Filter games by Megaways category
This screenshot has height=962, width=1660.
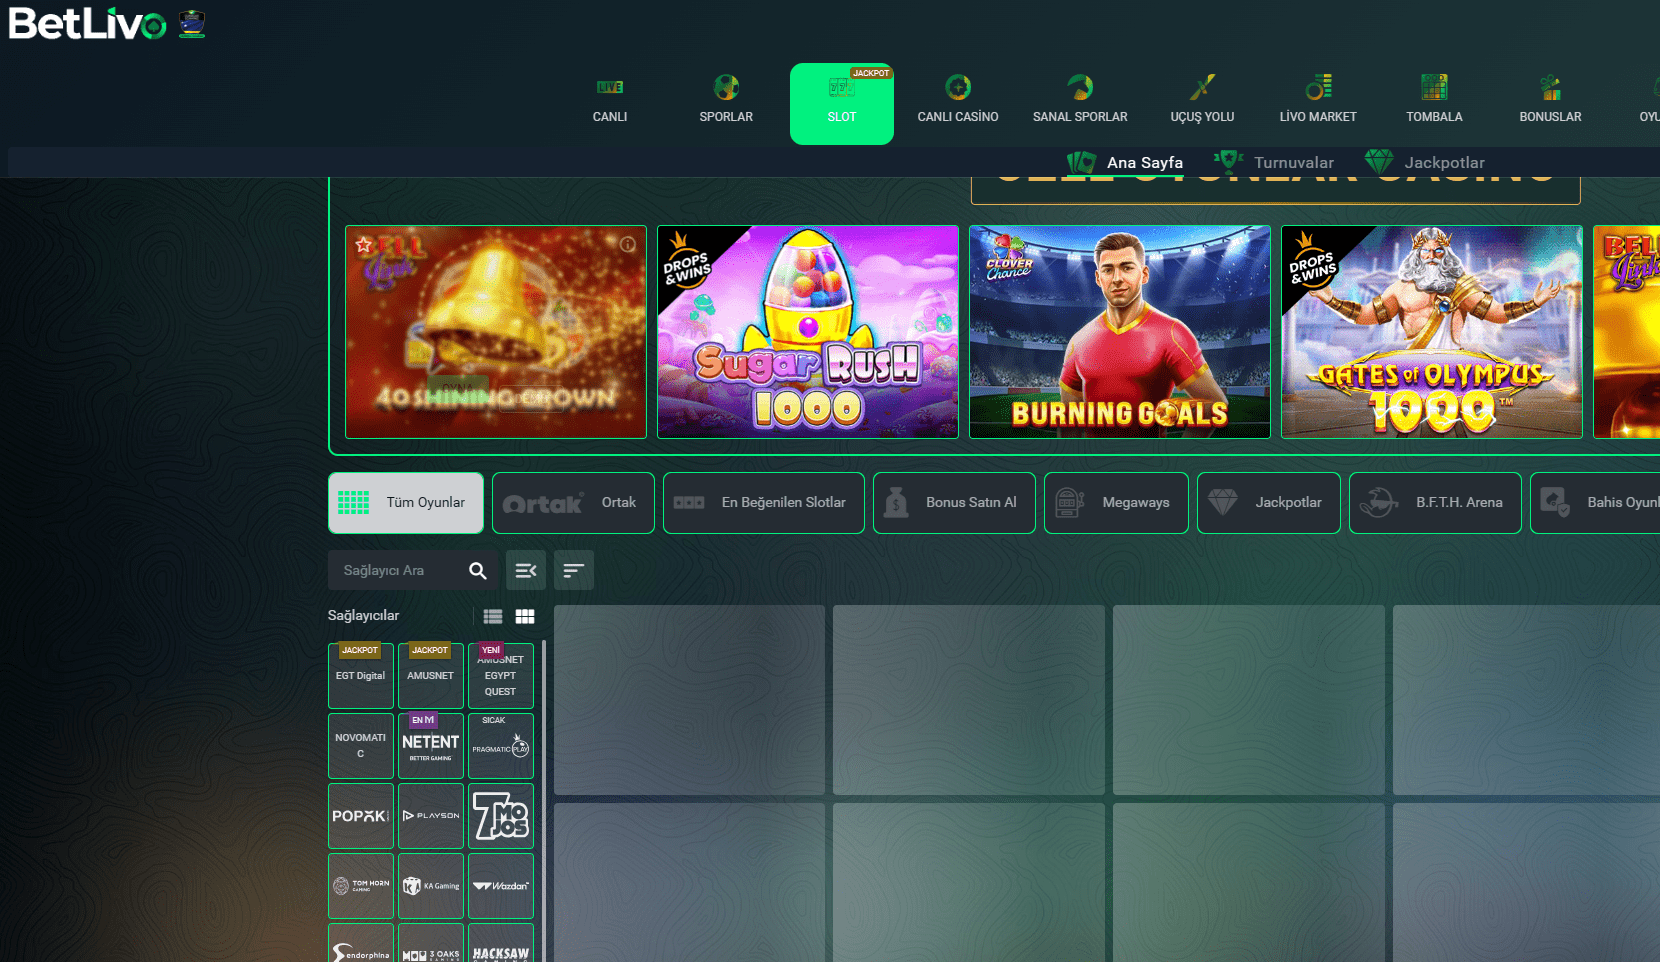[1116, 503]
